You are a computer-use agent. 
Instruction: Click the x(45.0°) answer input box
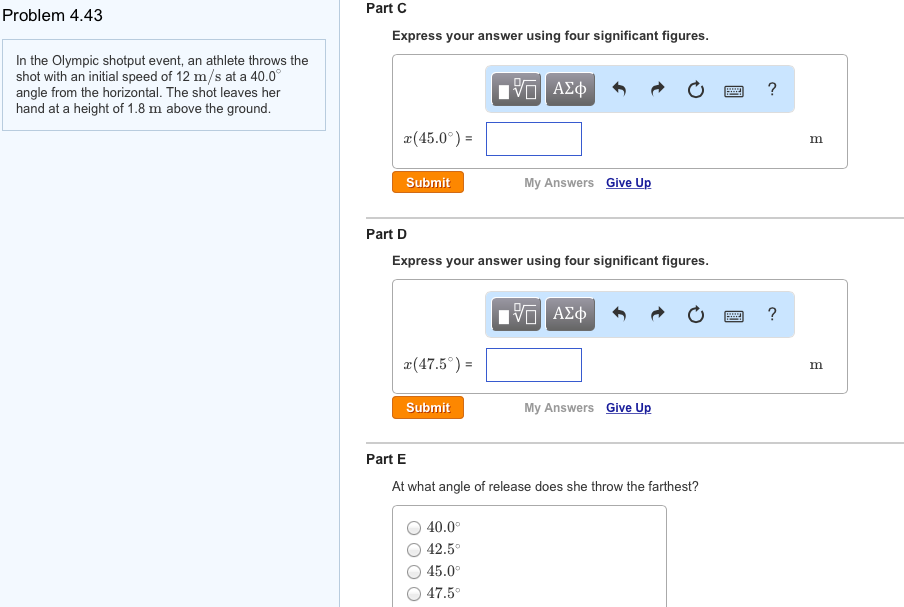(x=534, y=139)
